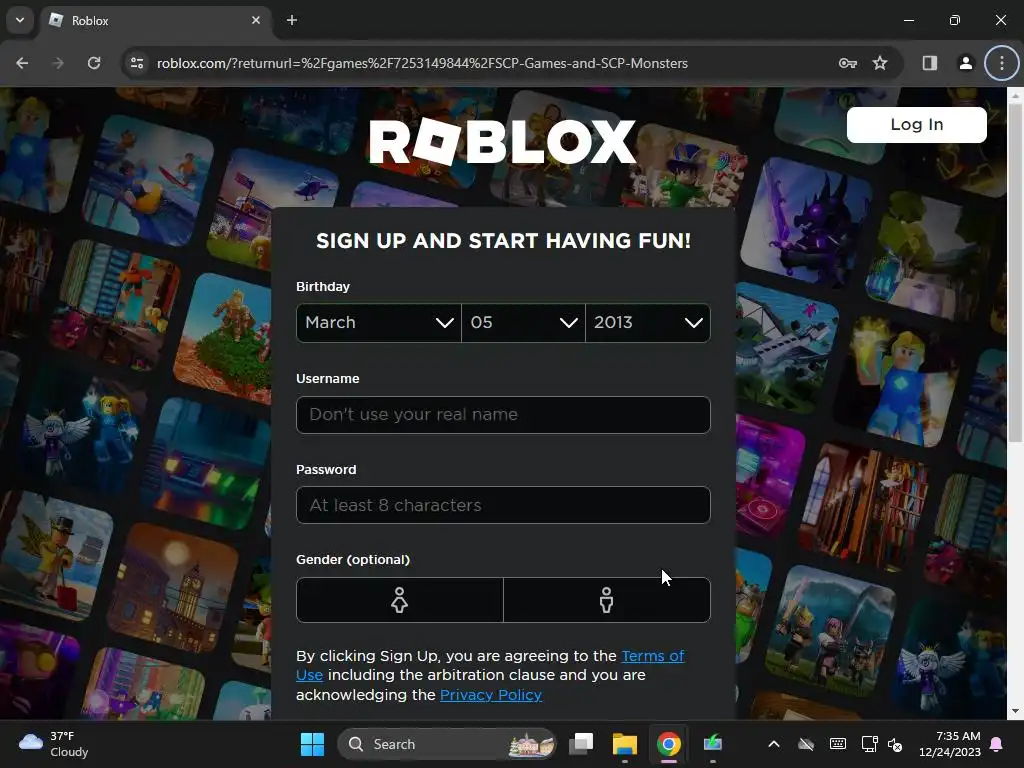
Task: Click the scrollbar down arrow
Action: point(1015,711)
